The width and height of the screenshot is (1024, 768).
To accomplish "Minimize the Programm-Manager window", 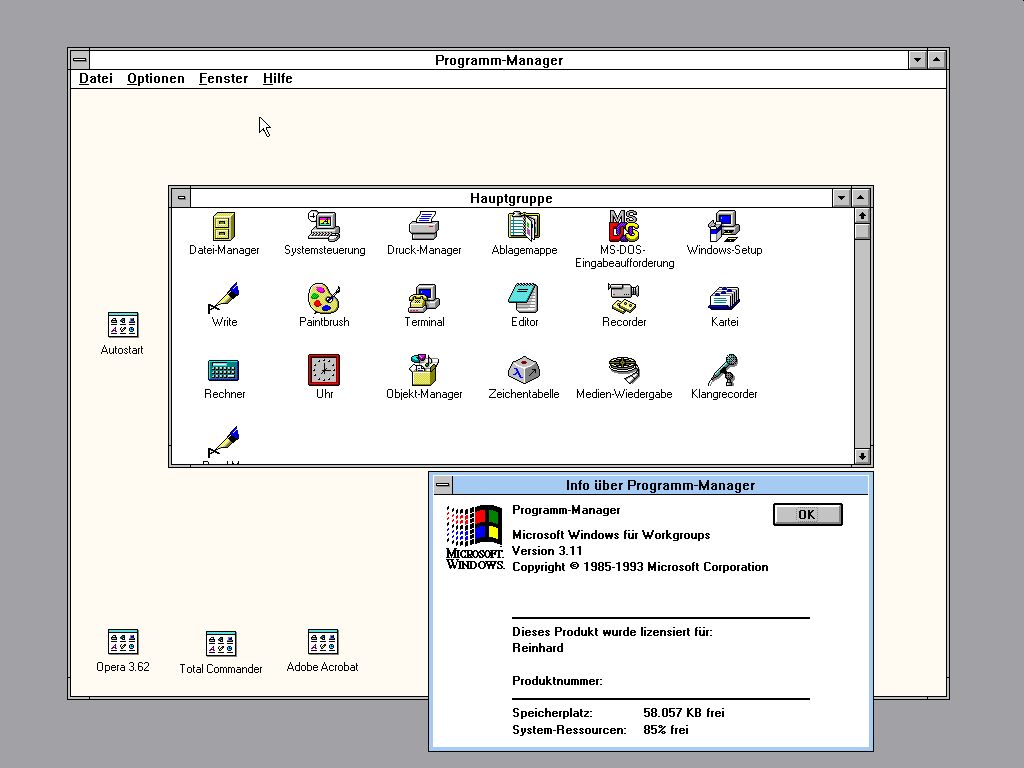I will point(917,60).
